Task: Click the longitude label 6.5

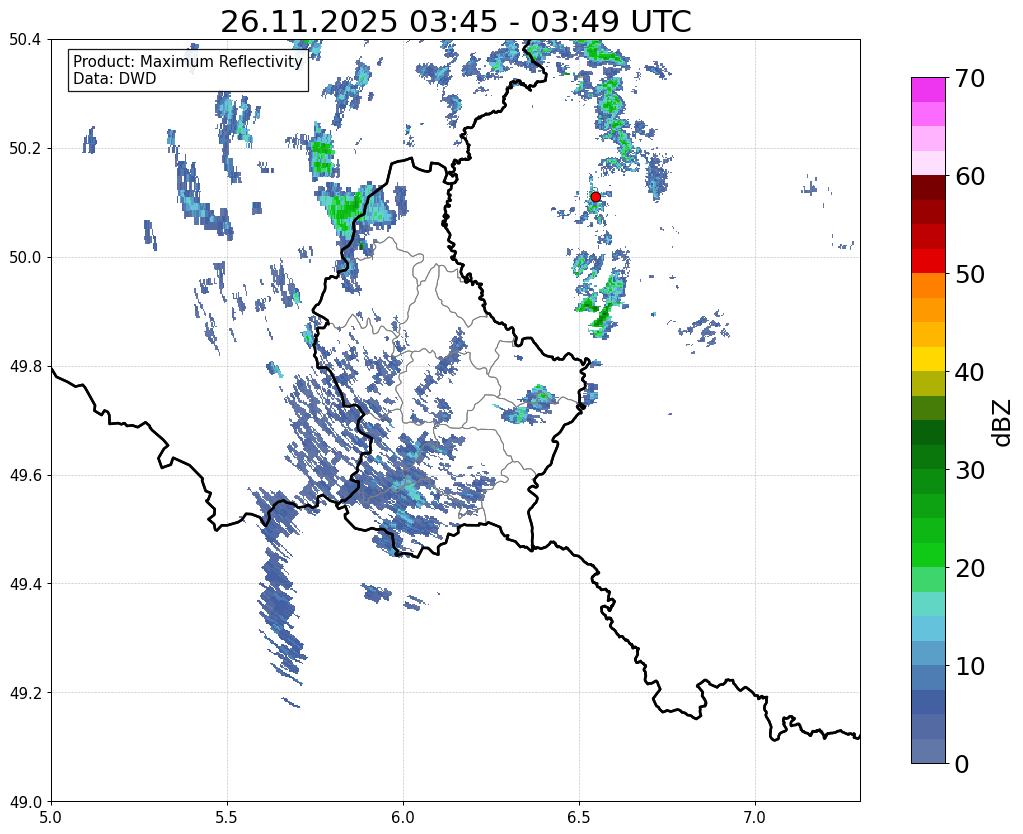Action: [x=579, y=817]
